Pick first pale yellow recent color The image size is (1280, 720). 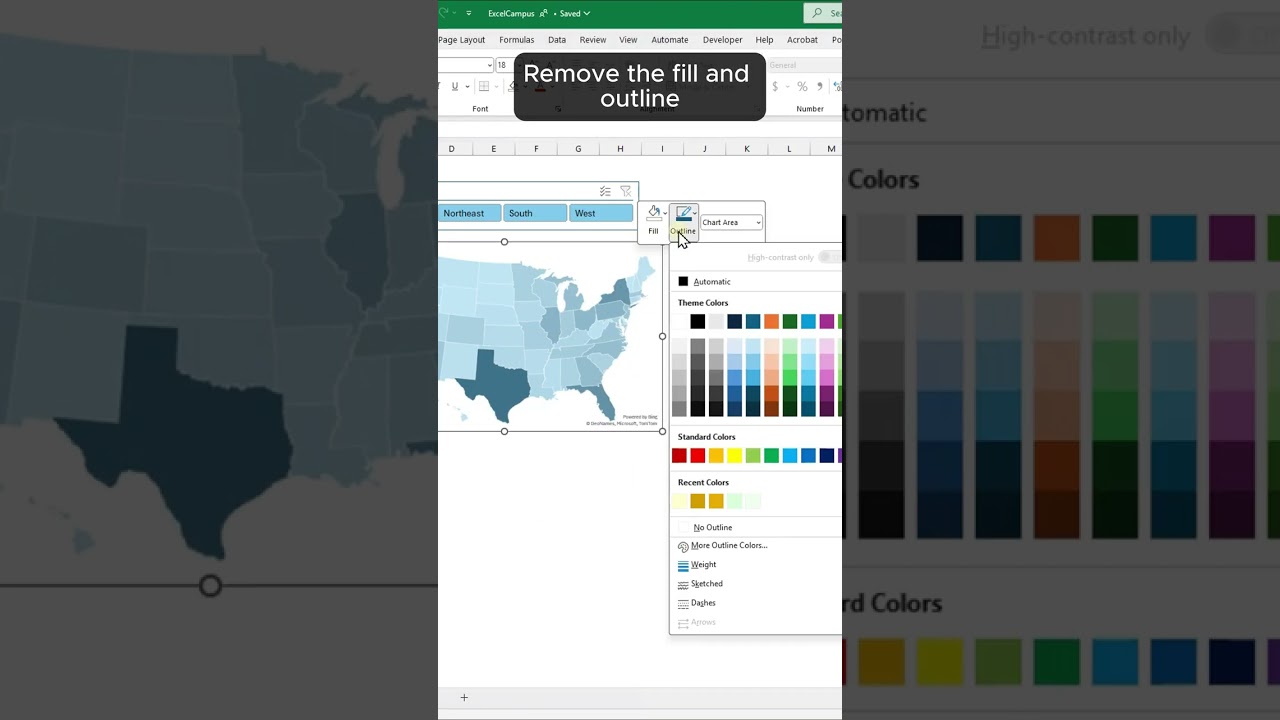point(679,501)
